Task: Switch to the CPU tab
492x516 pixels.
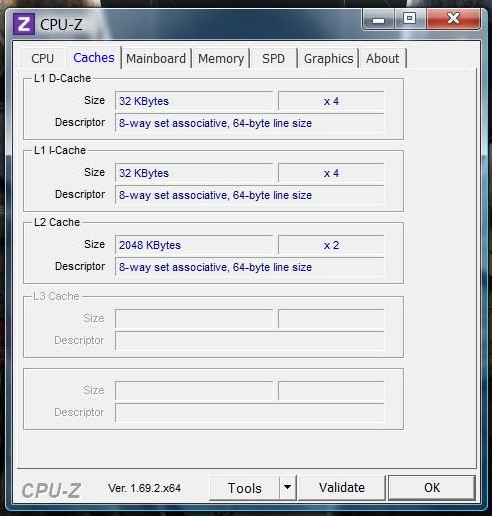Action: [42, 59]
